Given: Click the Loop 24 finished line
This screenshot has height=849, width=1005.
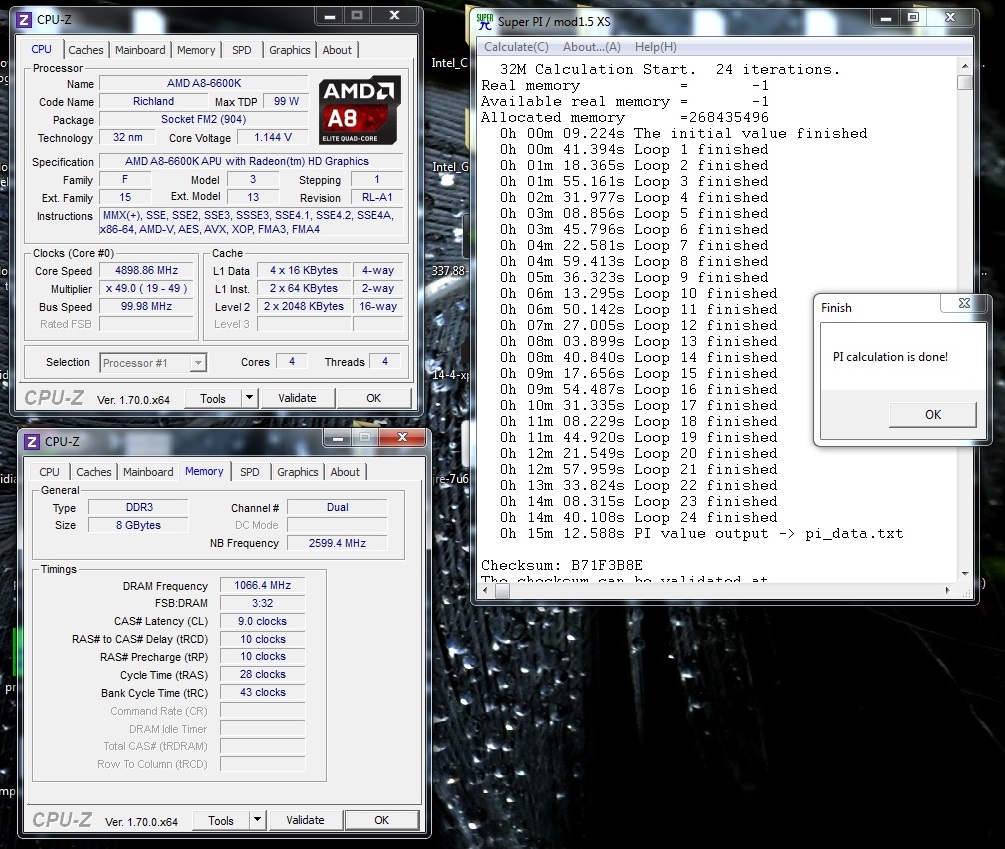Looking at the screenshot, I should tap(638, 517).
